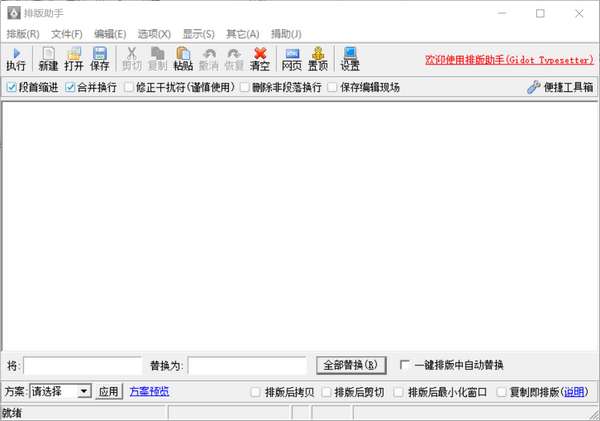Pin window on top with 置顶
Screen dimensions: 600x421
318,59
